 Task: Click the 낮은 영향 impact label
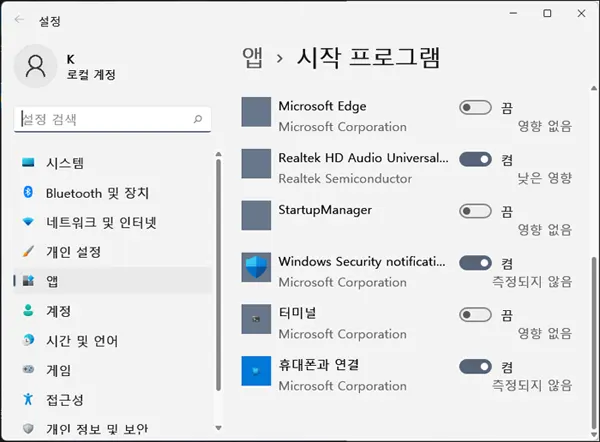[x=545, y=178]
